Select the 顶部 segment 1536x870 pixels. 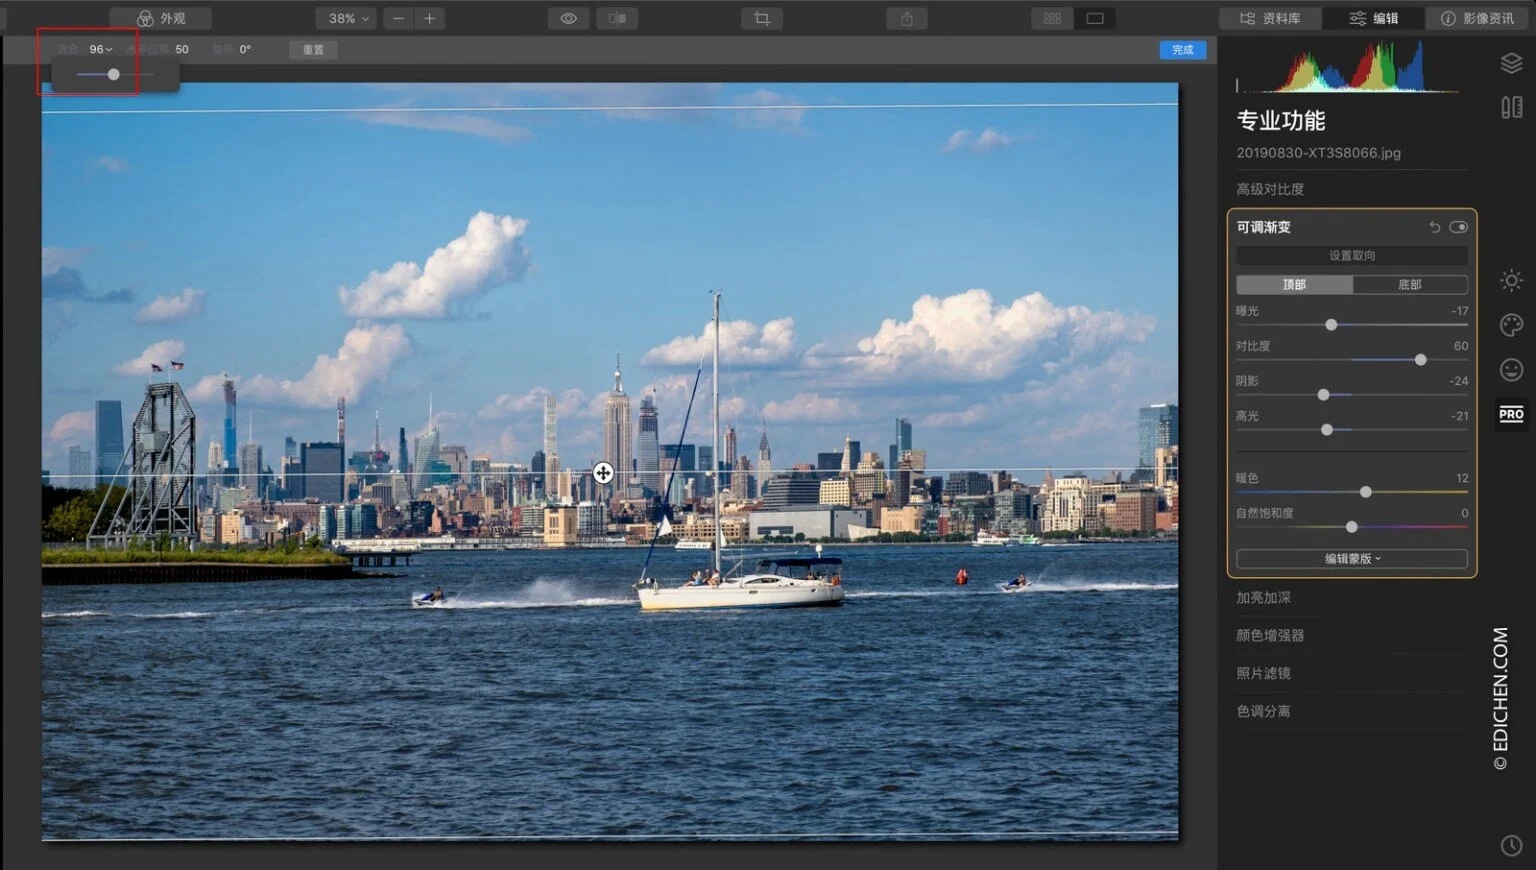coord(1294,285)
